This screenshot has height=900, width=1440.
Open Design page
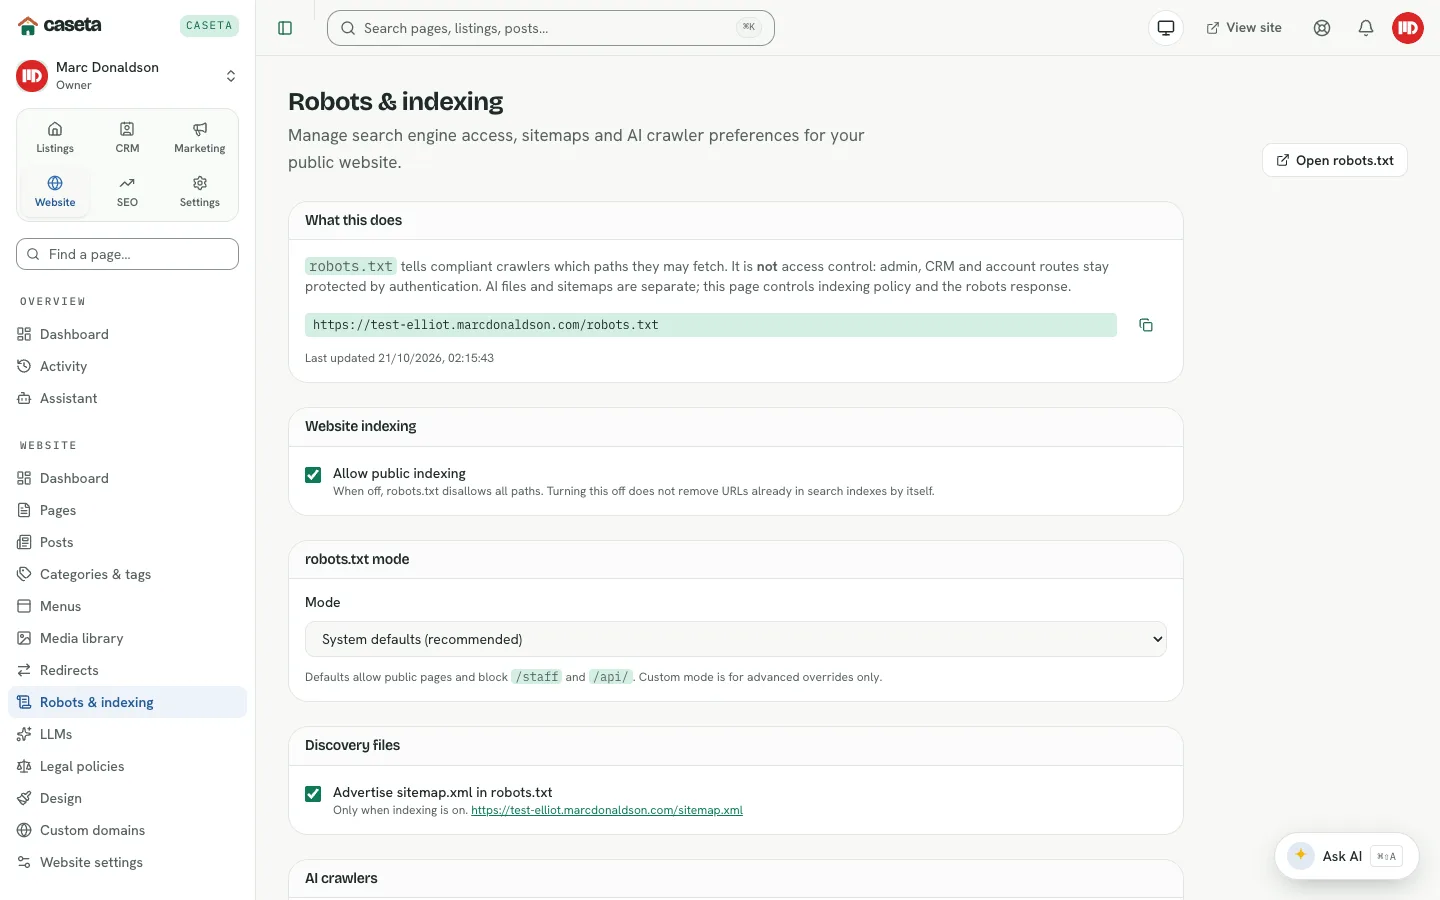click(x=127, y=798)
